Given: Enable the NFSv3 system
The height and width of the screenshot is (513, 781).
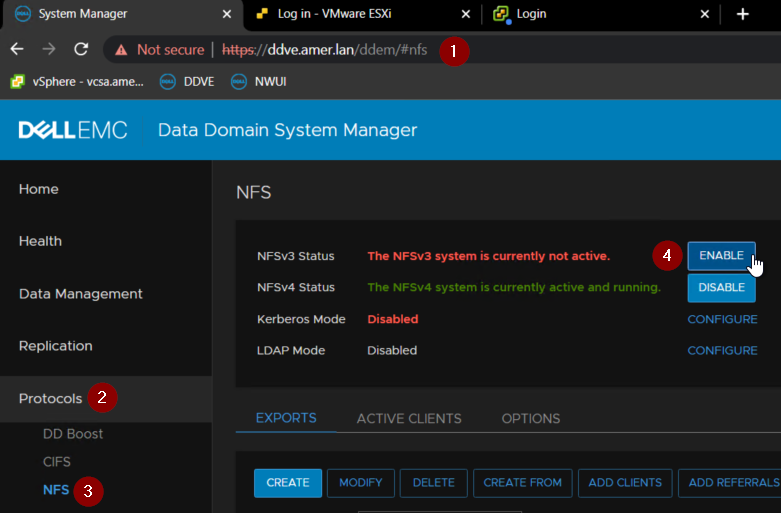Looking at the screenshot, I should click(x=720, y=256).
